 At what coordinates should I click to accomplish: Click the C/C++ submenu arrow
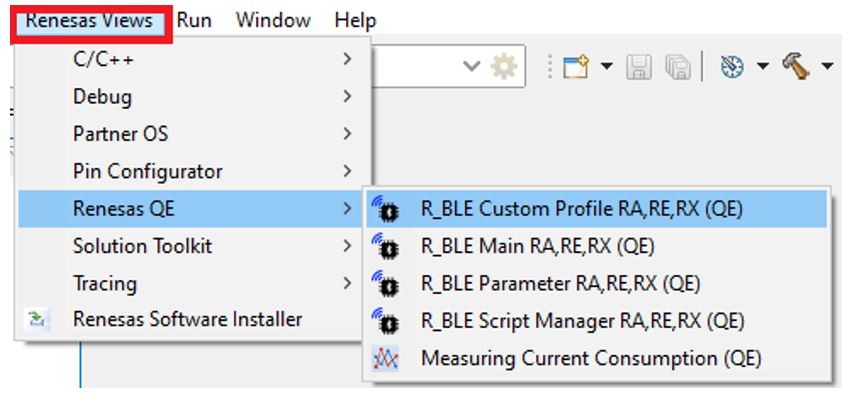pos(347,59)
